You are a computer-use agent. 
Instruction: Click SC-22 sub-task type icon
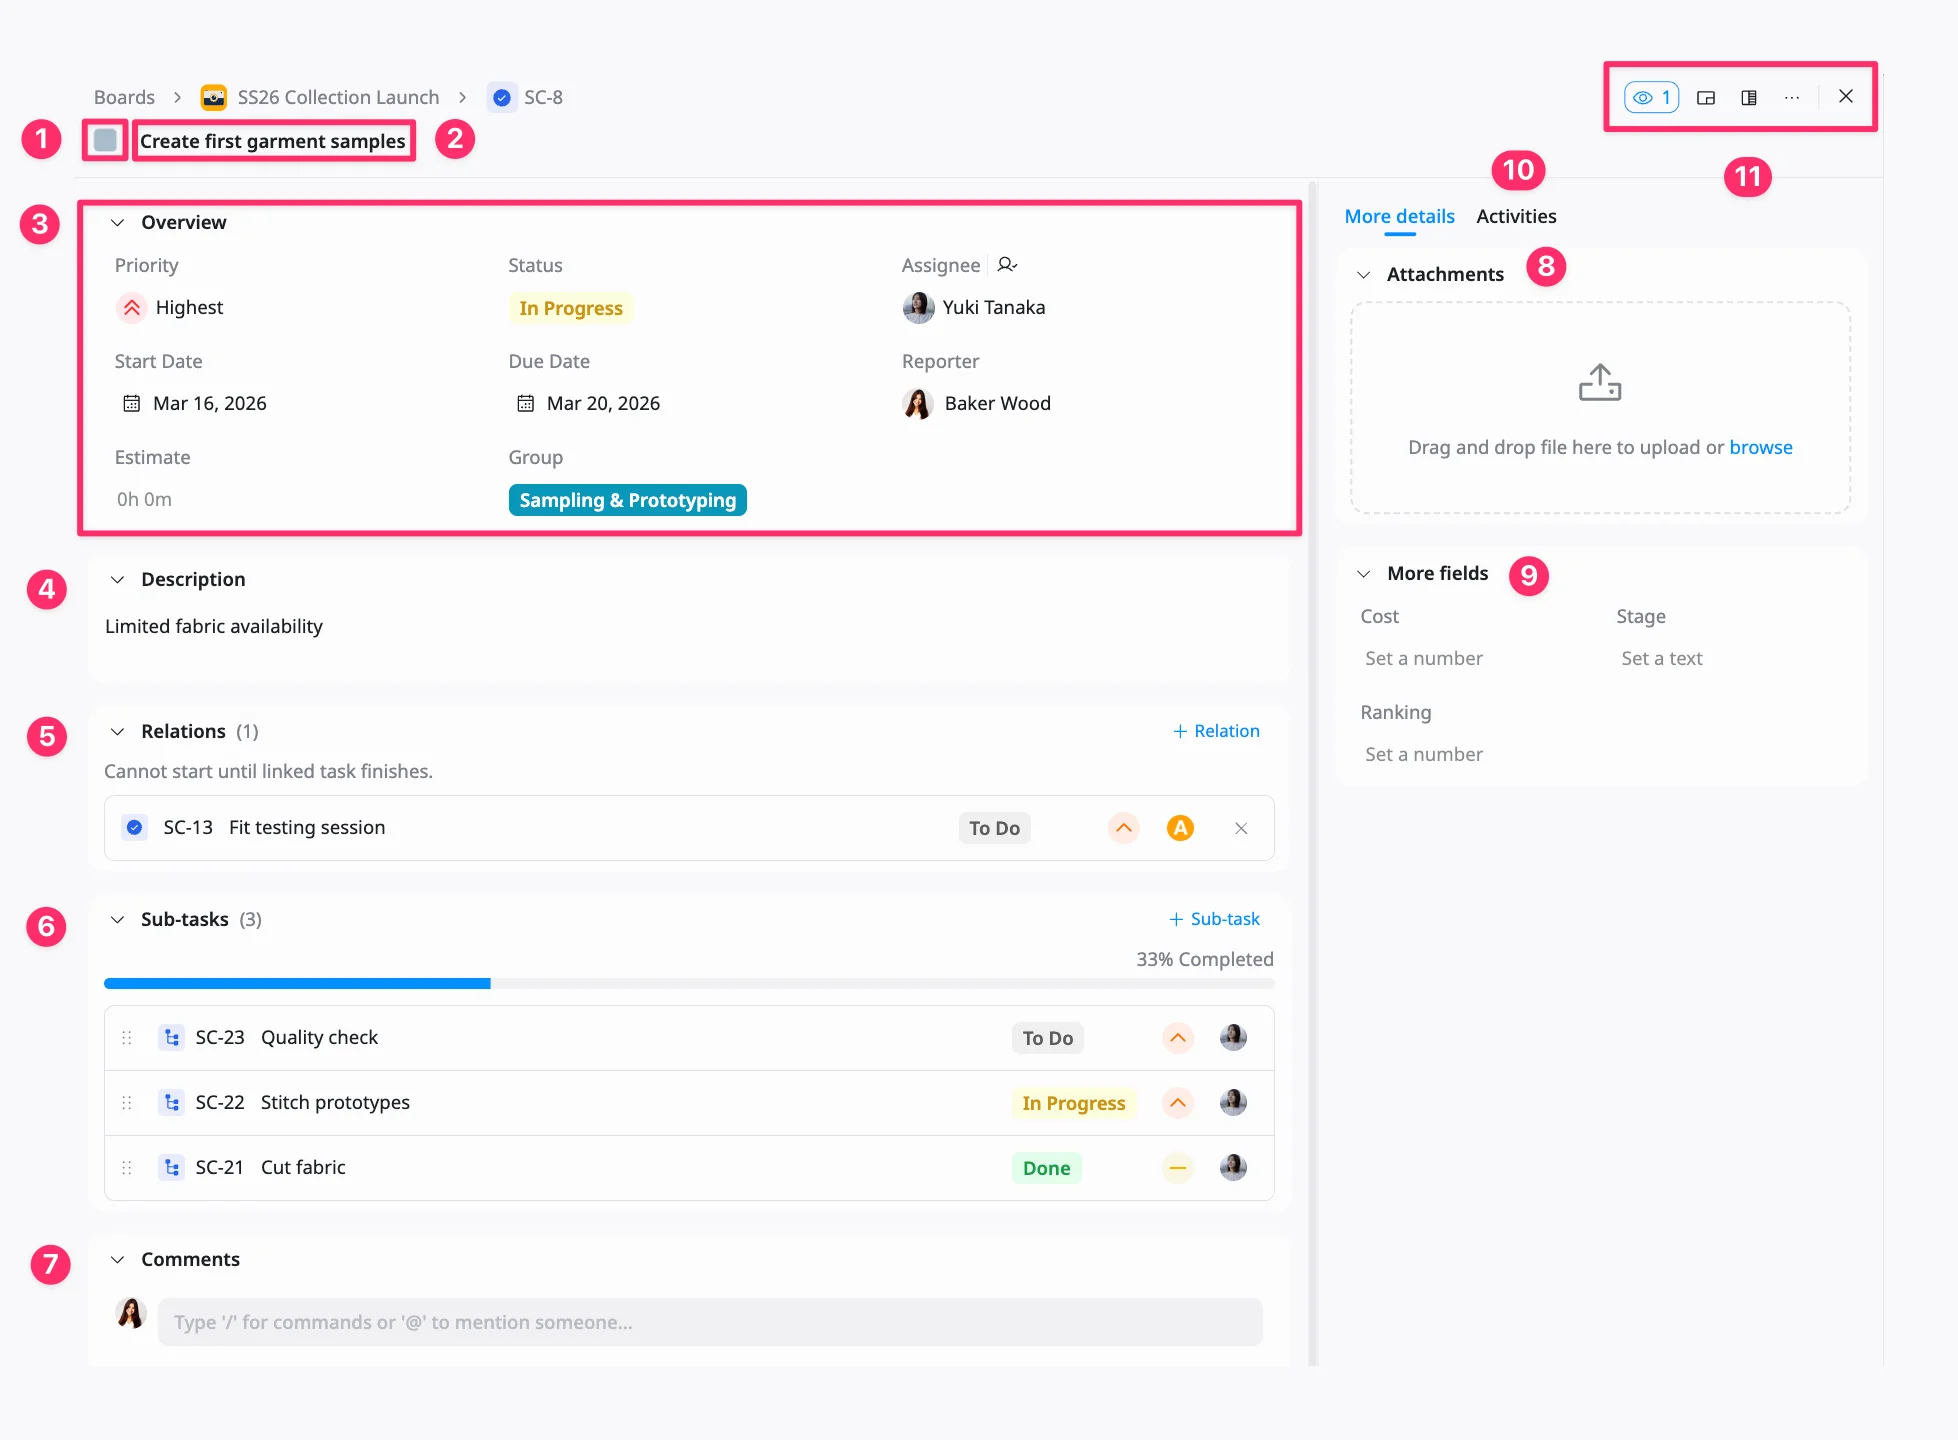click(171, 1103)
